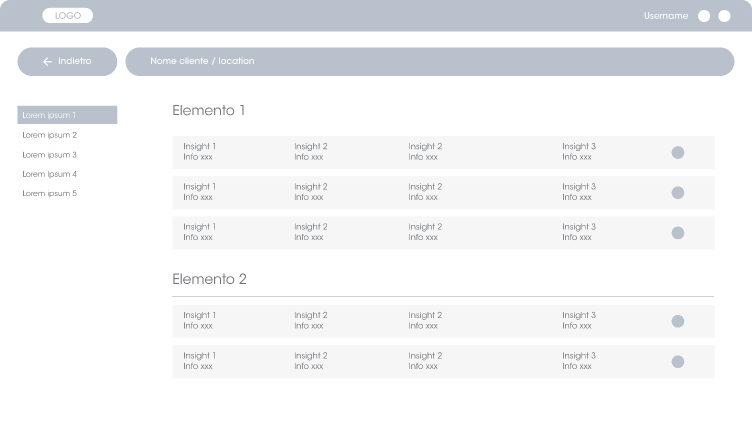The height and width of the screenshot is (422, 752).
Task: Choose Lorem ipsum 3 from the sidebar
Action: [x=50, y=155]
